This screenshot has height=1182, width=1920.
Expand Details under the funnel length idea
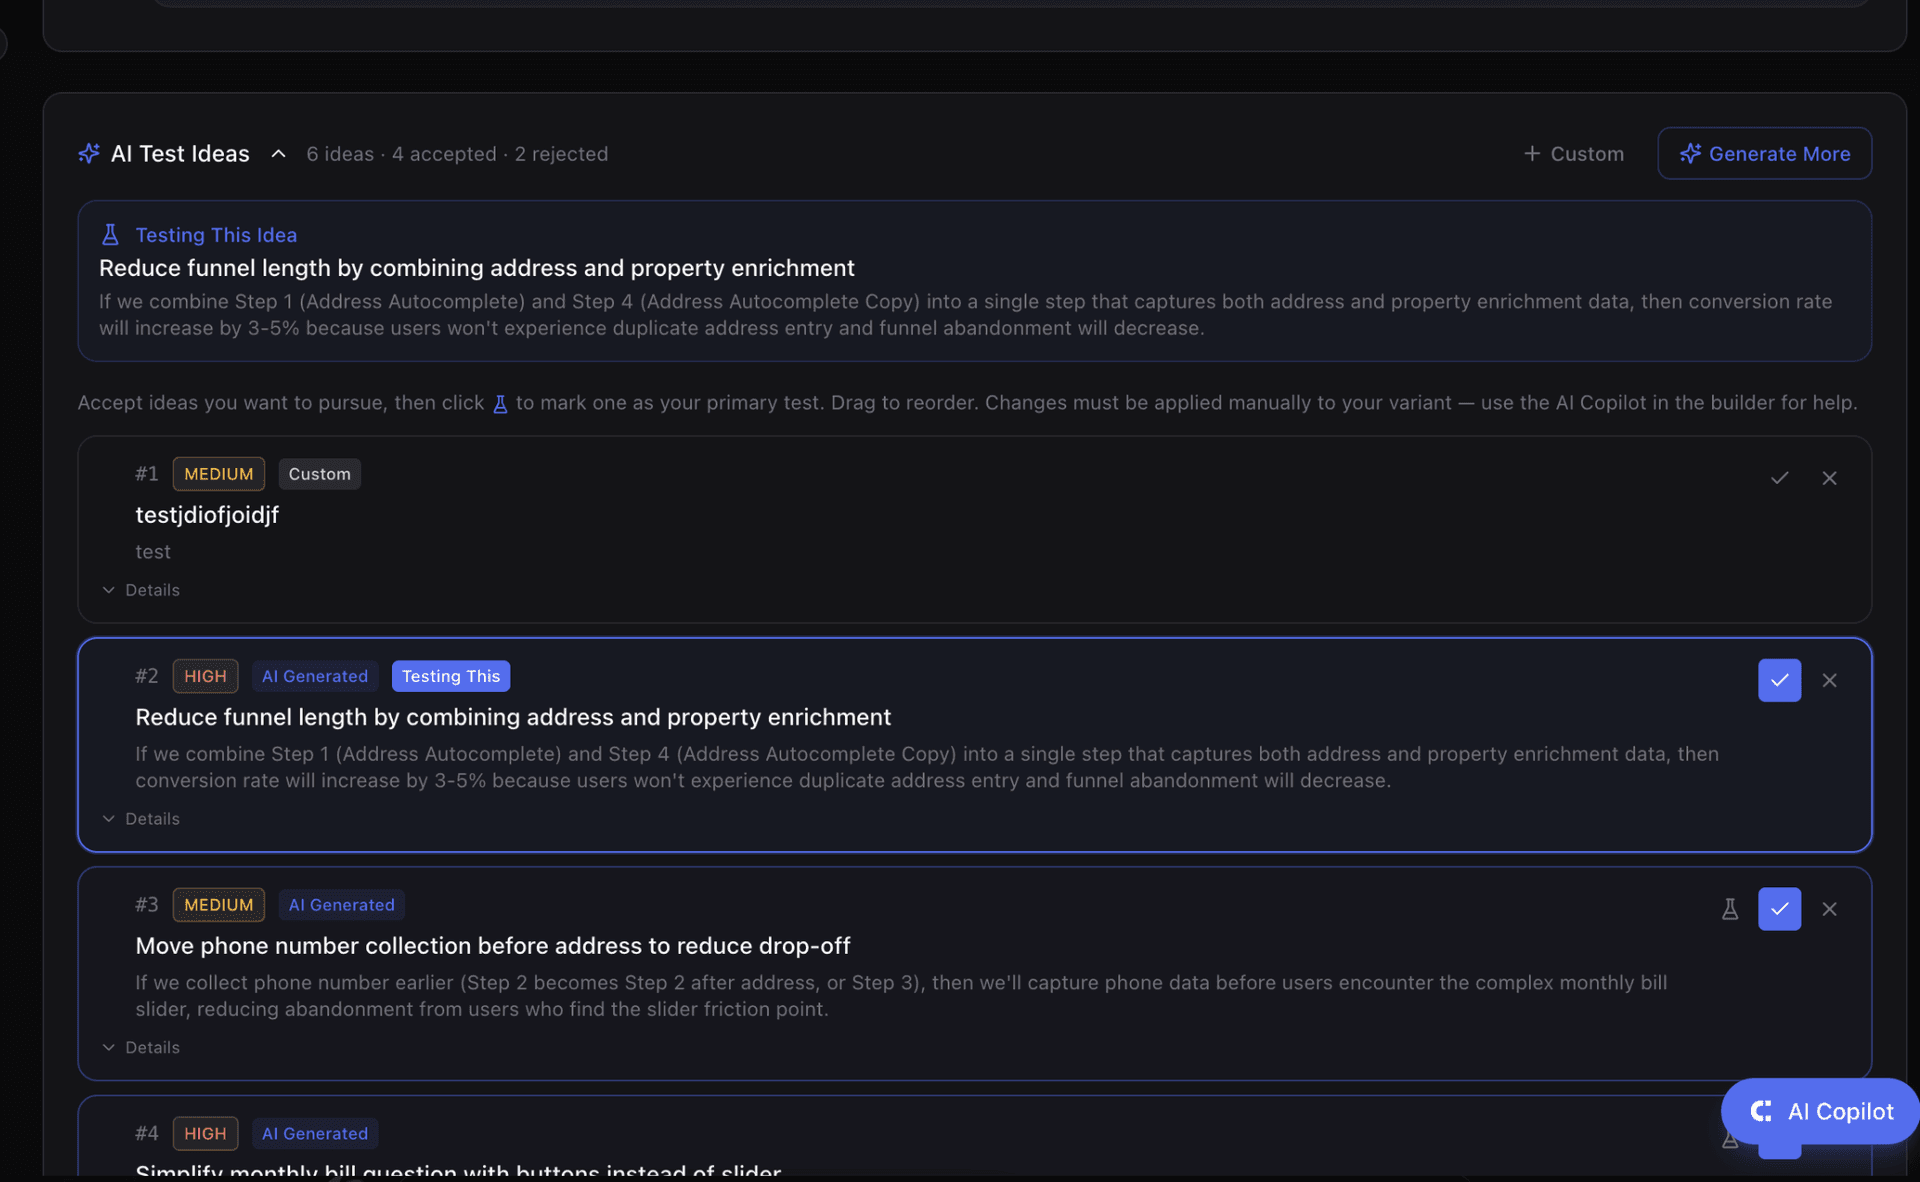(x=141, y=818)
